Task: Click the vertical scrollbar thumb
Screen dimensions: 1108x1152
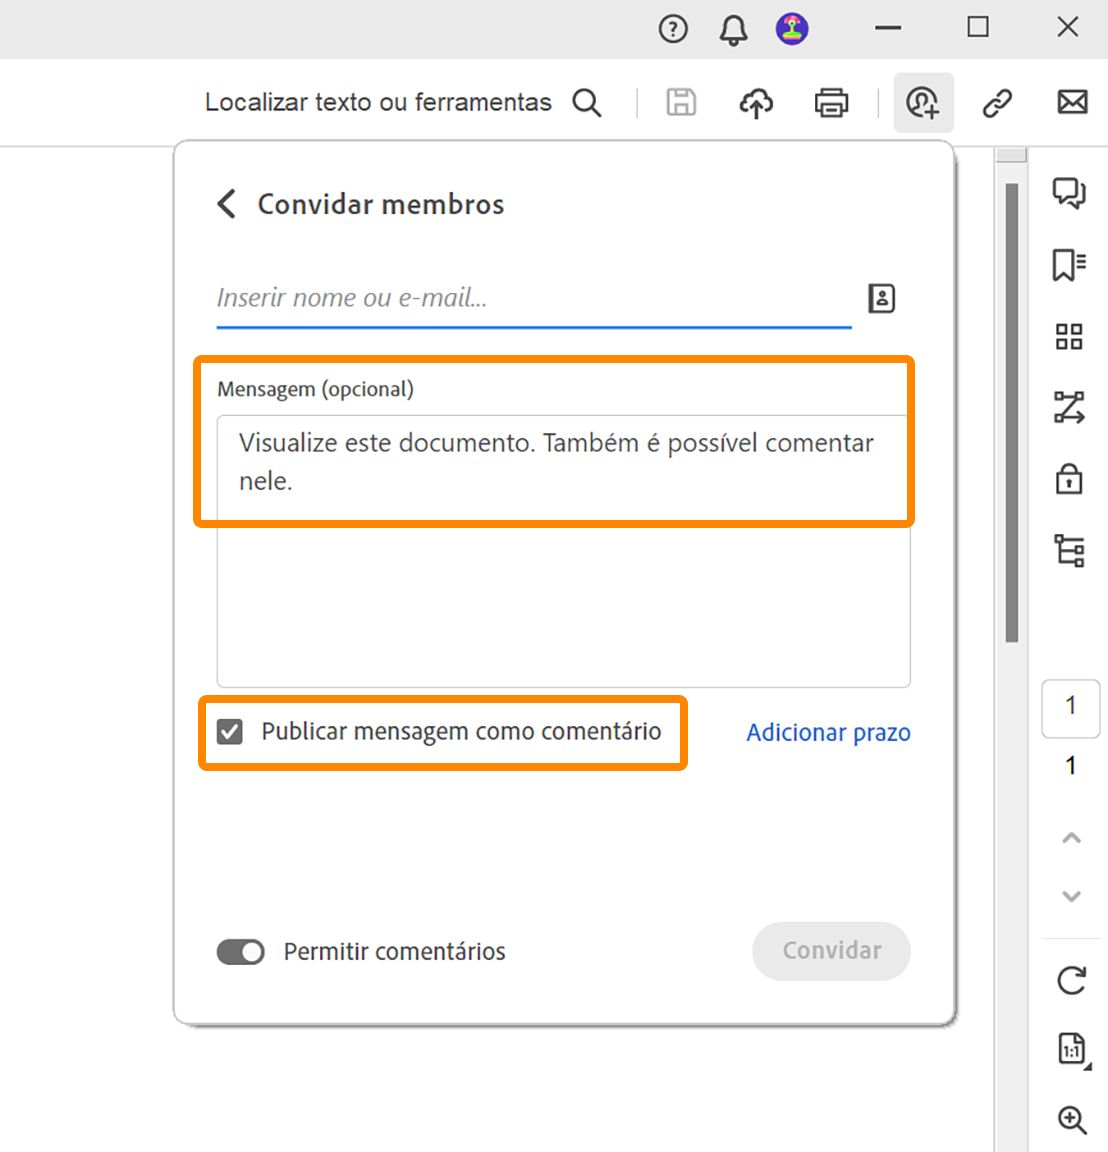Action: (1012, 410)
